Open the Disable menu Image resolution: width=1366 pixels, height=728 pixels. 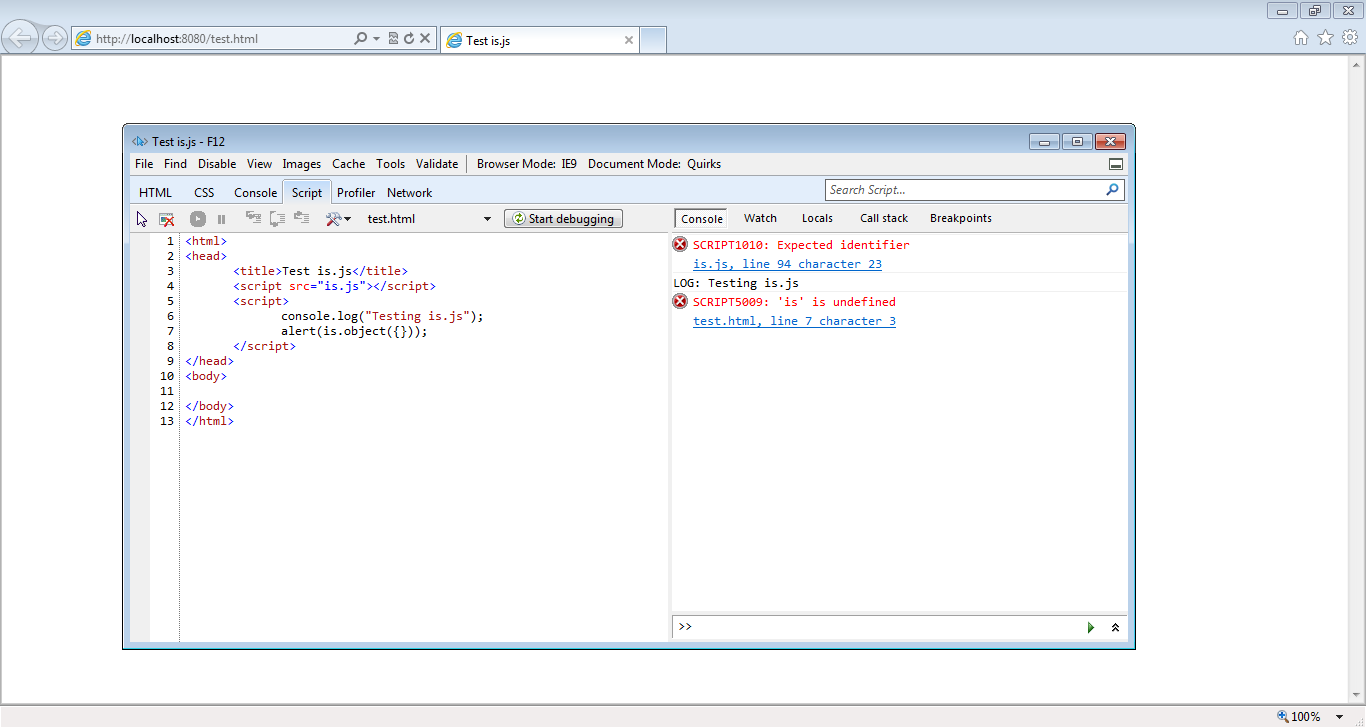(217, 164)
